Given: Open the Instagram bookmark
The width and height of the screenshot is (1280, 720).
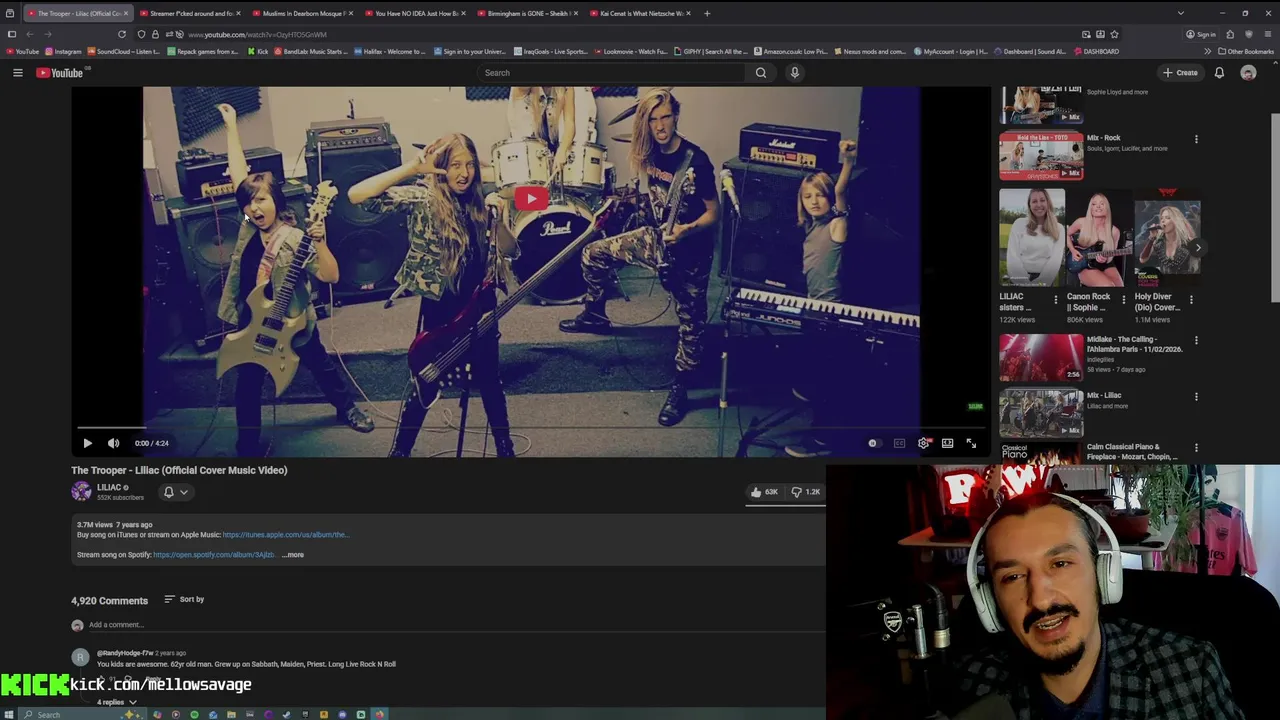Looking at the screenshot, I should click(x=62, y=51).
